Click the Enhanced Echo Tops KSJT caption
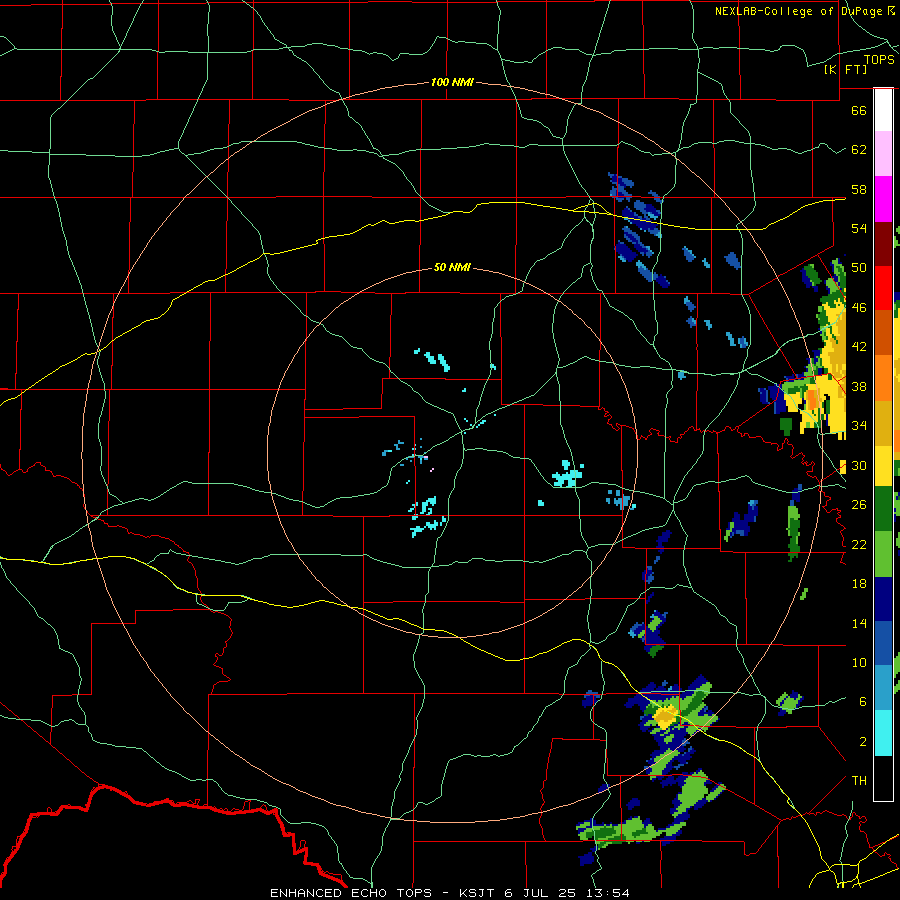The image size is (900, 900). coord(449,893)
